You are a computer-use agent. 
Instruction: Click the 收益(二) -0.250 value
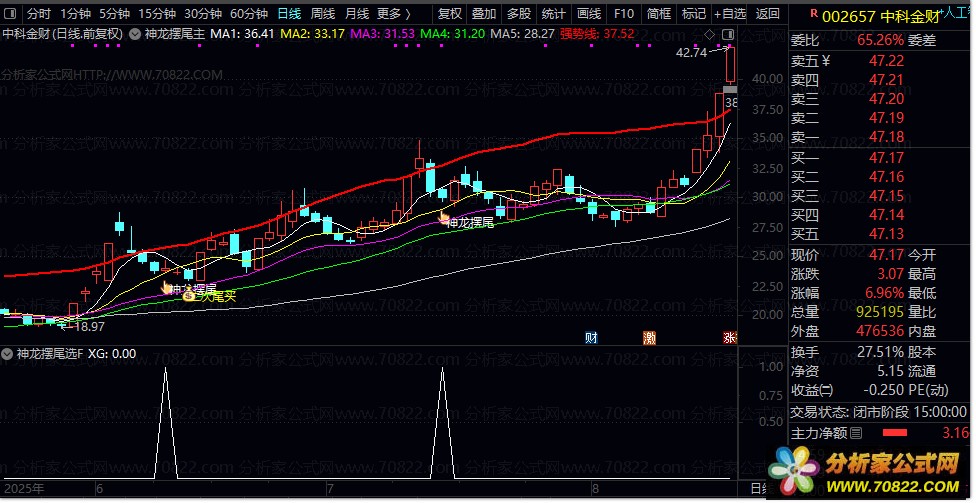click(883, 390)
